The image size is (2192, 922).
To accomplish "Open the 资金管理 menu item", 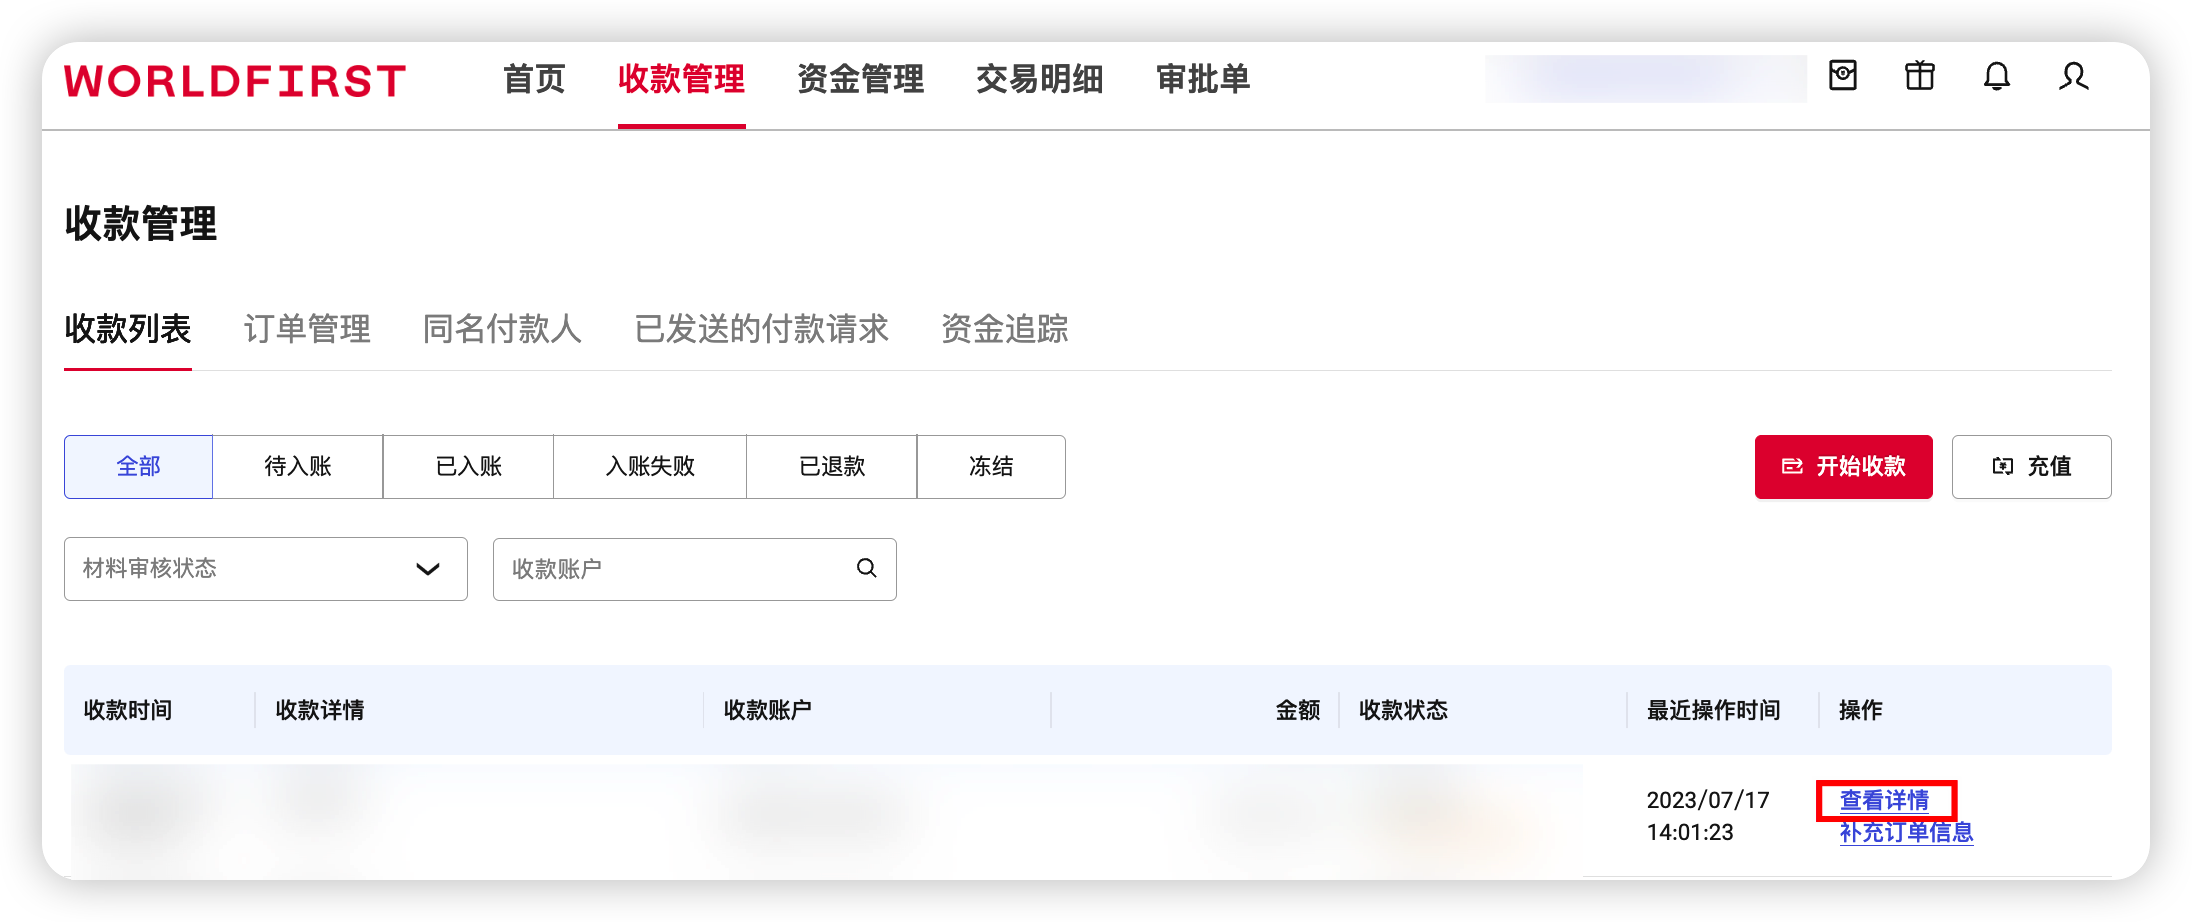I will click(x=861, y=80).
